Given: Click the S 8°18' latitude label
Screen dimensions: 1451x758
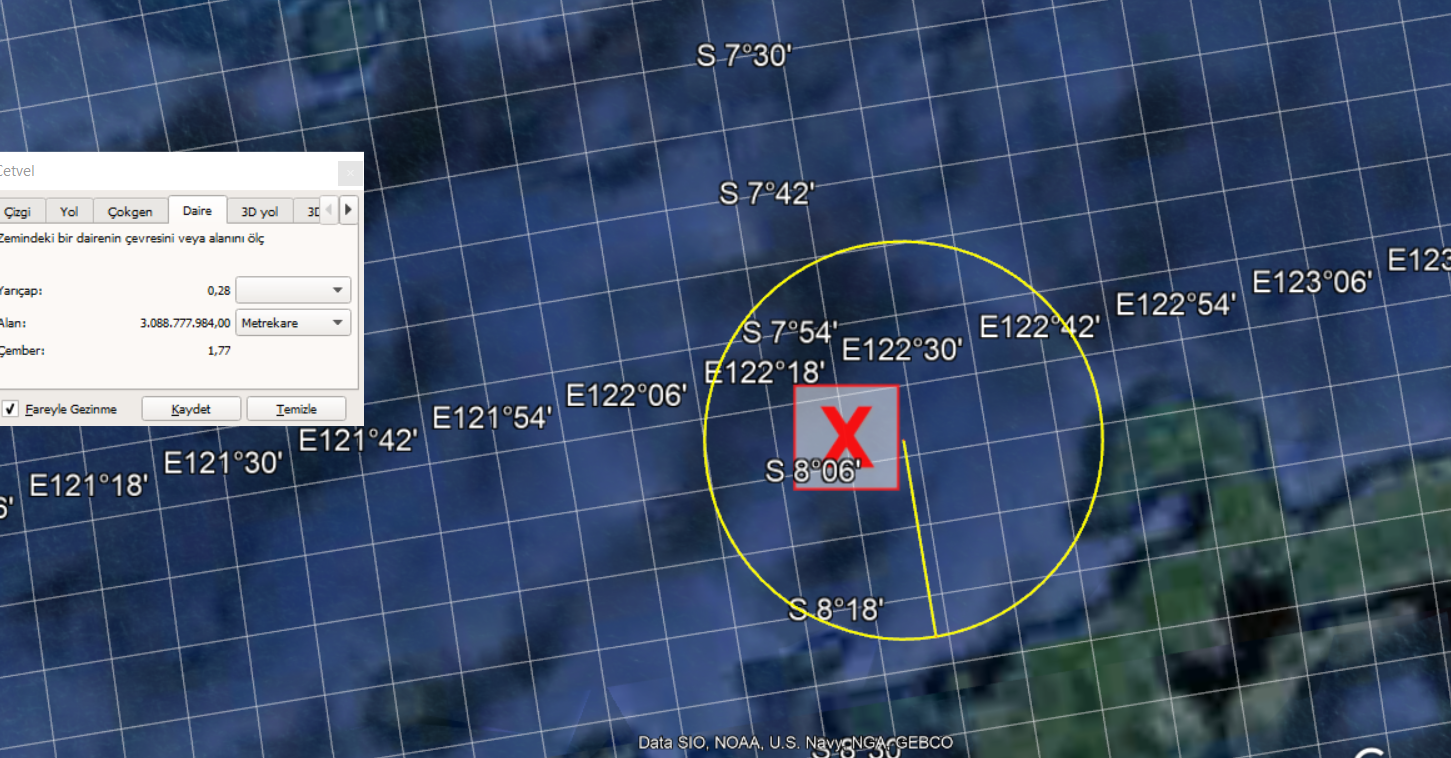Looking at the screenshot, I should click(836, 608).
